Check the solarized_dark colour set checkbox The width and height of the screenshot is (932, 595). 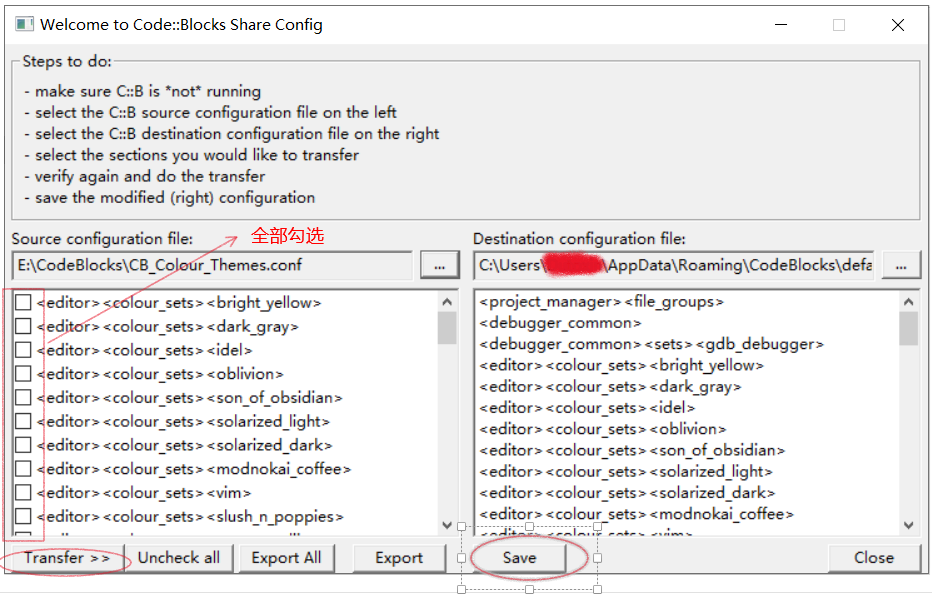(x=23, y=445)
